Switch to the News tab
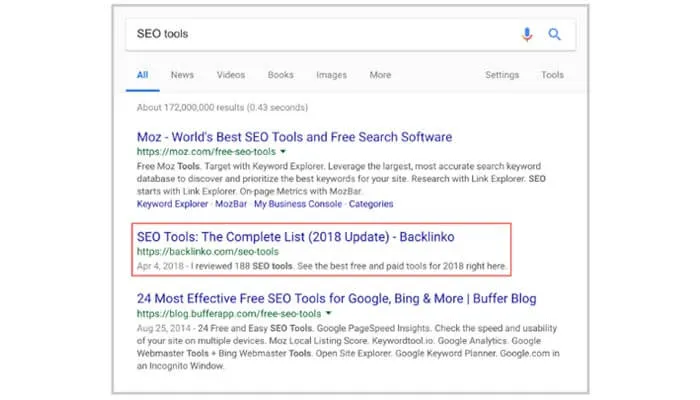The image size is (700, 400). pyautogui.click(x=182, y=75)
